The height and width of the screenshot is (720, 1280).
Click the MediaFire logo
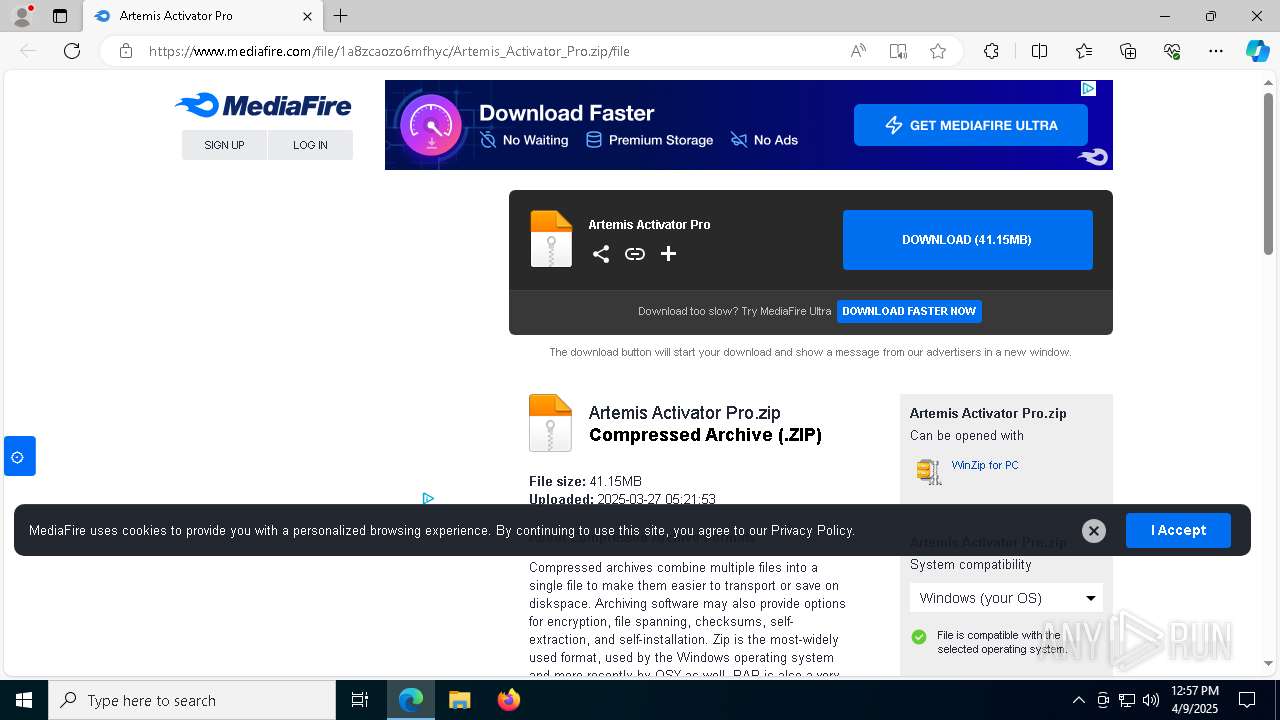pos(263,105)
